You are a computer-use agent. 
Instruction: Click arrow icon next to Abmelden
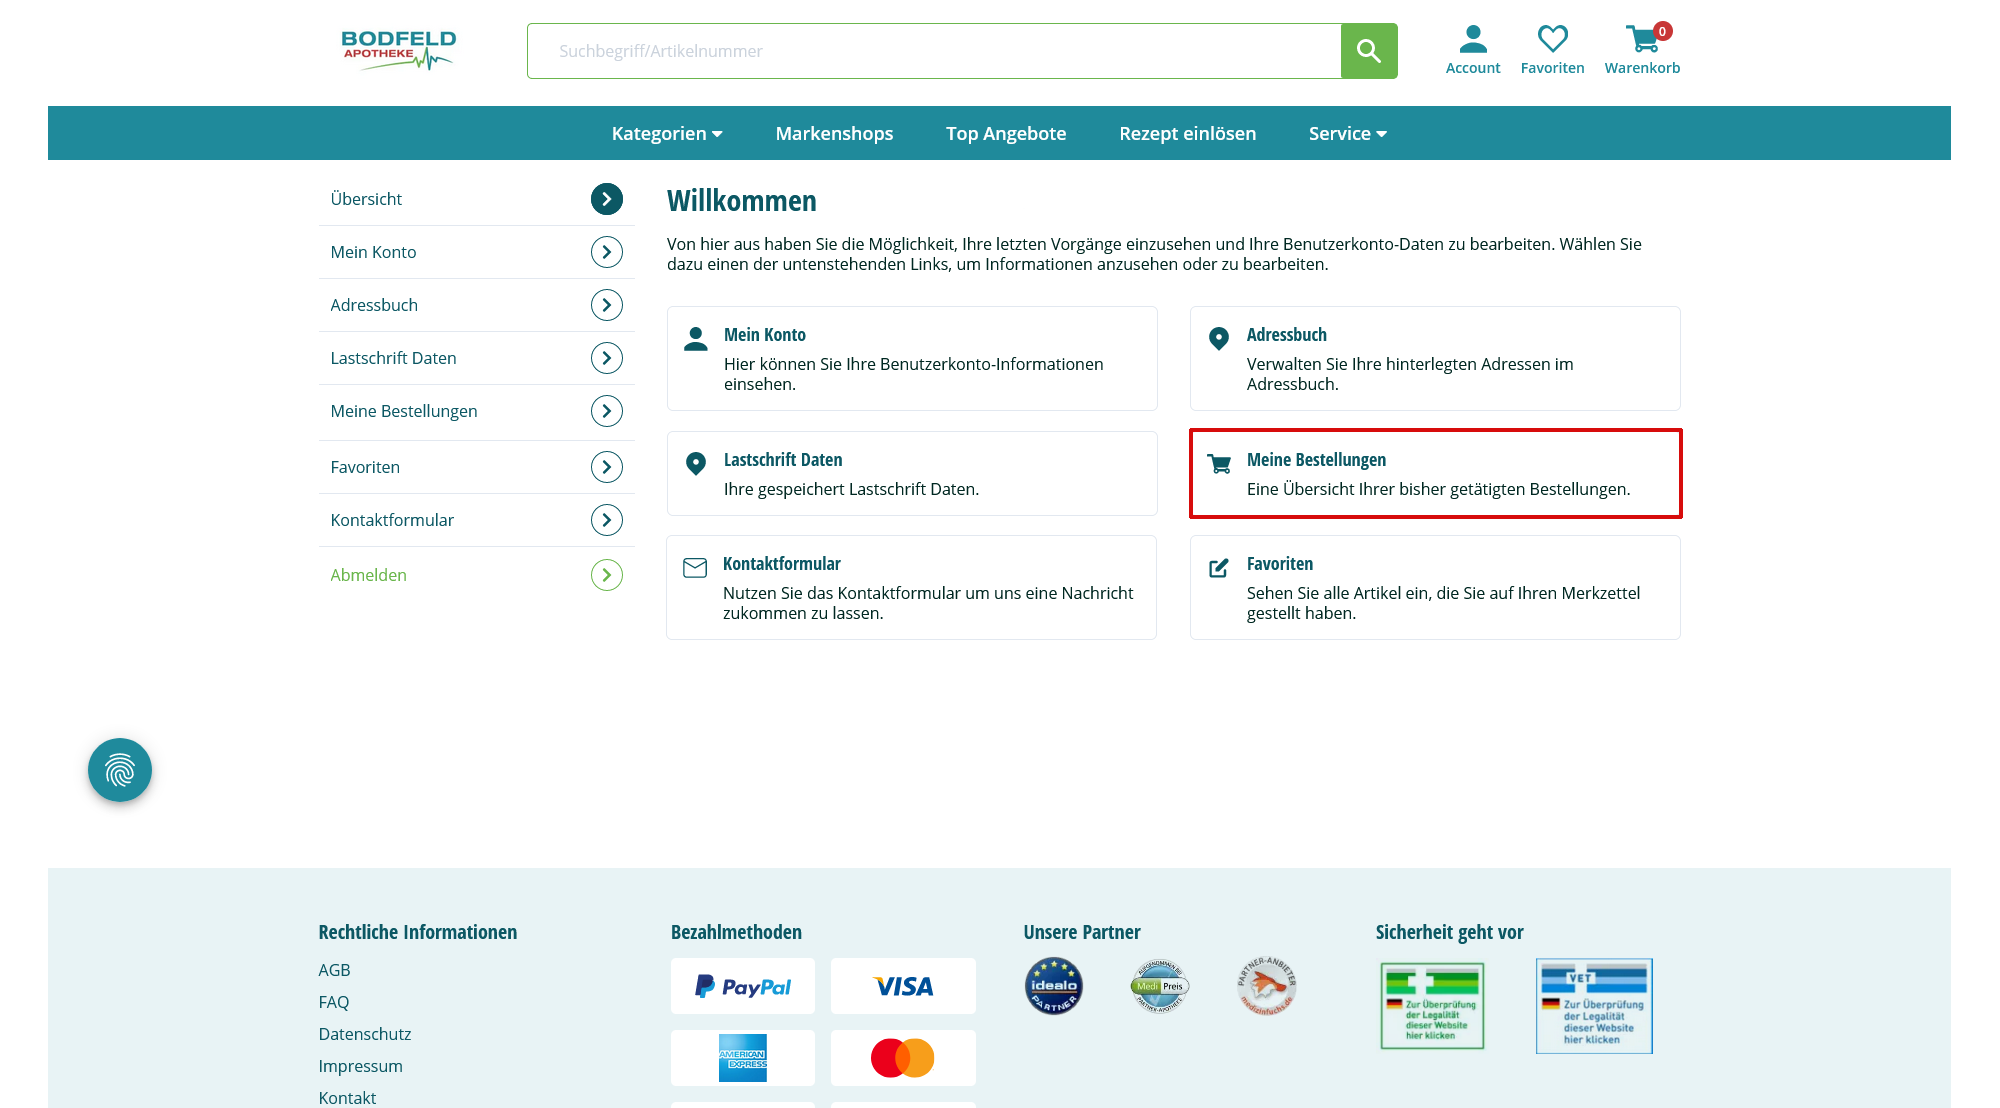(606, 575)
